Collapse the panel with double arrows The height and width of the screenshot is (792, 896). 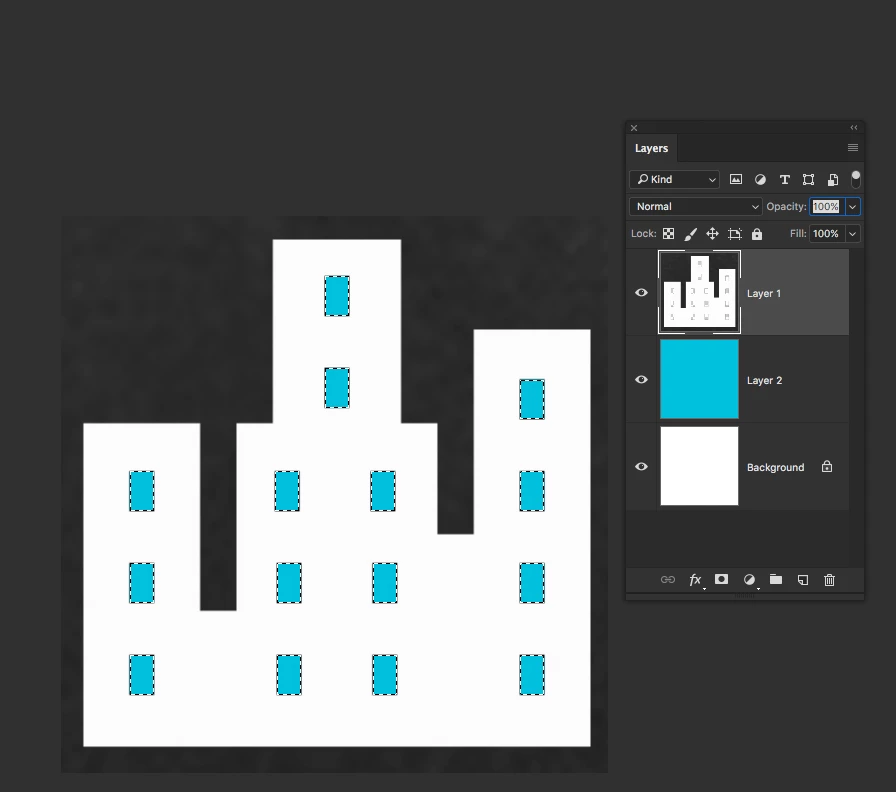click(854, 127)
